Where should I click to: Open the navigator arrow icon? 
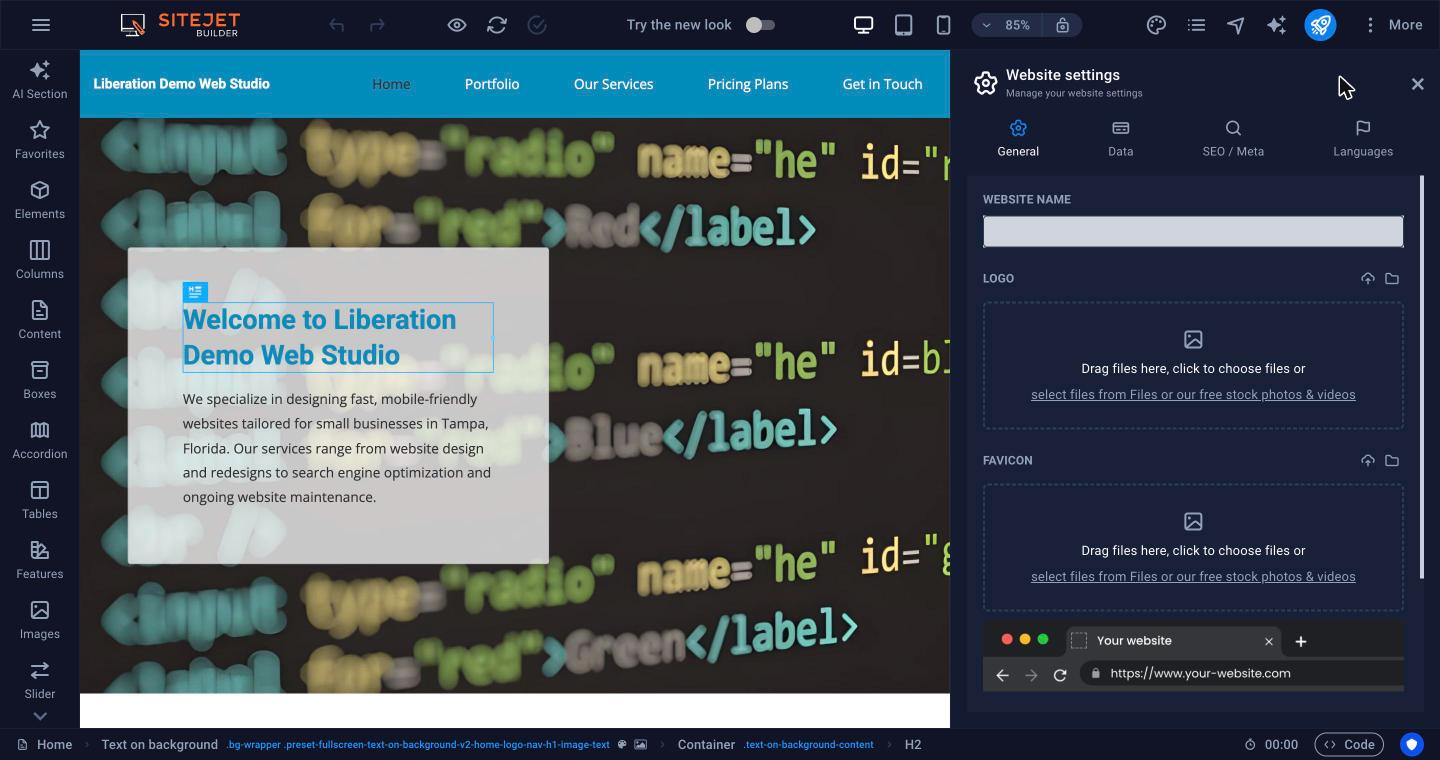(x=1236, y=25)
